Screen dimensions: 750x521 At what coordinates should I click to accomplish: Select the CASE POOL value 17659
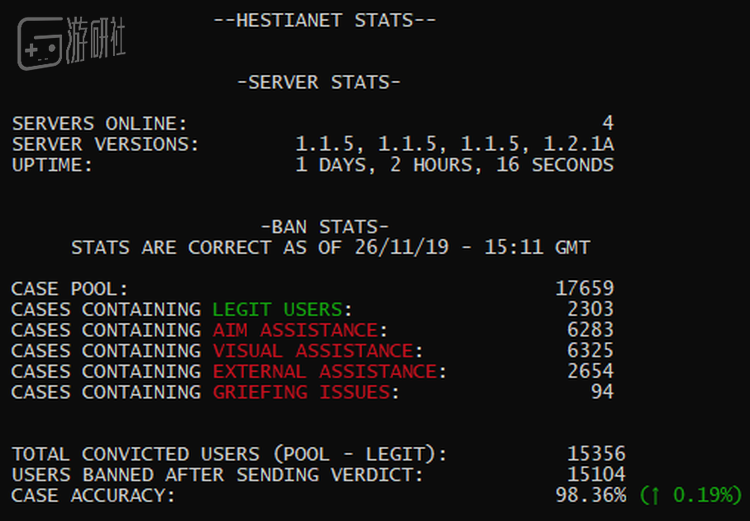point(584,288)
